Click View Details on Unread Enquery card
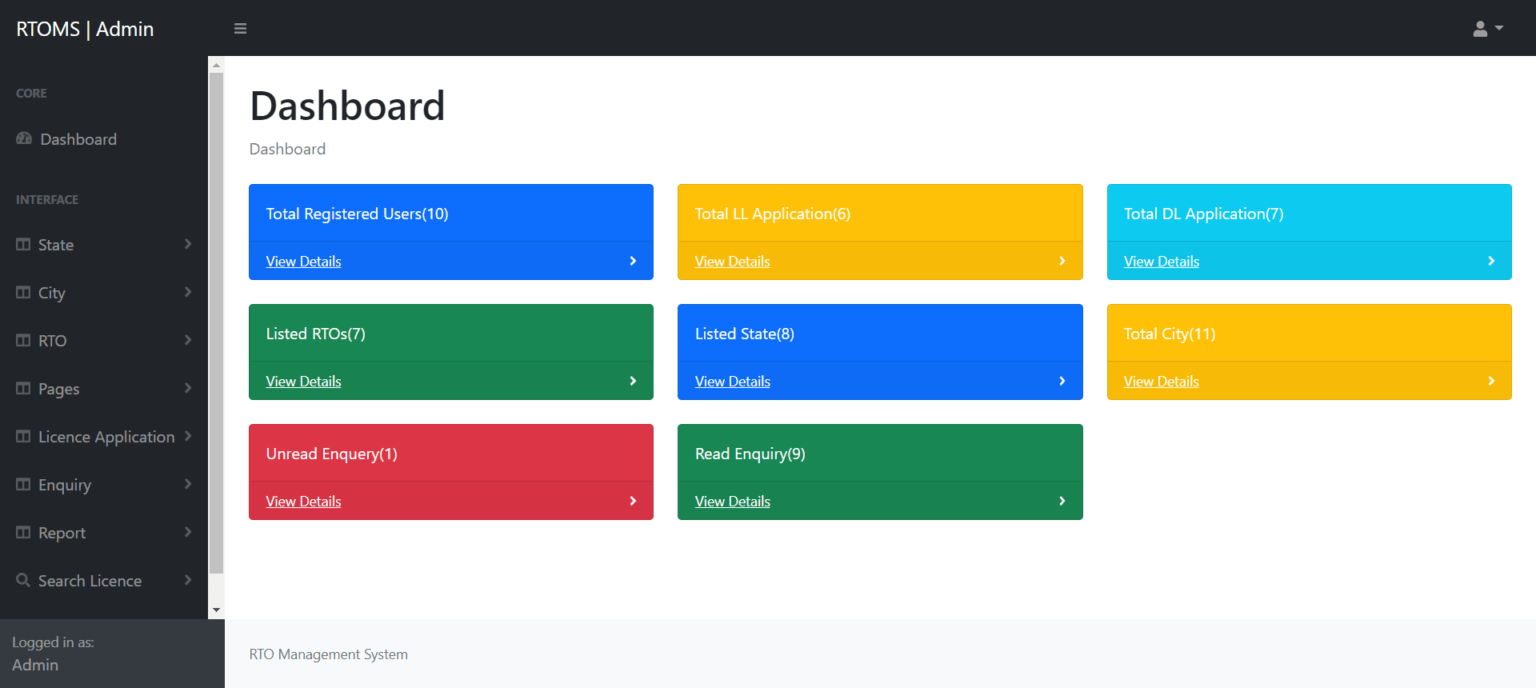 pyautogui.click(x=303, y=501)
